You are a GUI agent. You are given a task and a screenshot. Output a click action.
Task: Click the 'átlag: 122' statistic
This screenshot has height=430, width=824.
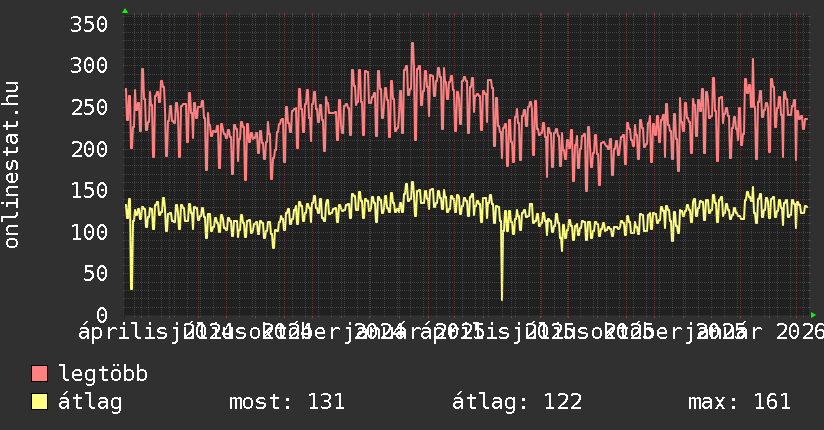pyautogui.click(x=517, y=402)
